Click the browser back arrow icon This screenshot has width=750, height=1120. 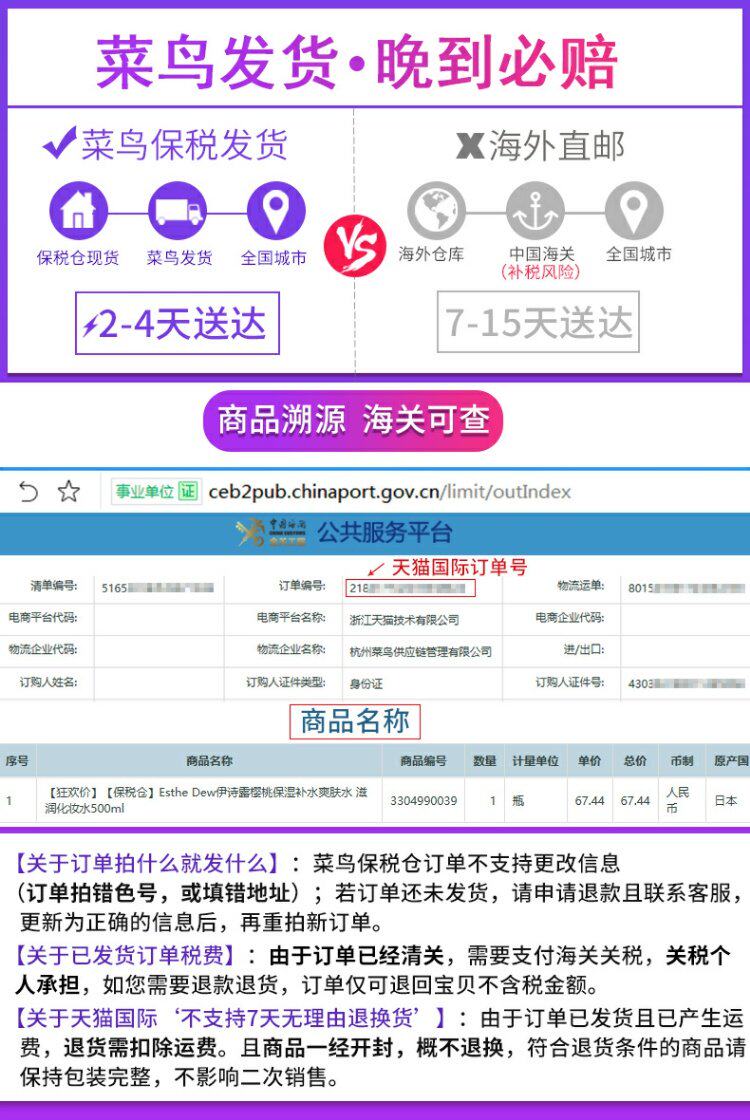[x=28, y=491]
